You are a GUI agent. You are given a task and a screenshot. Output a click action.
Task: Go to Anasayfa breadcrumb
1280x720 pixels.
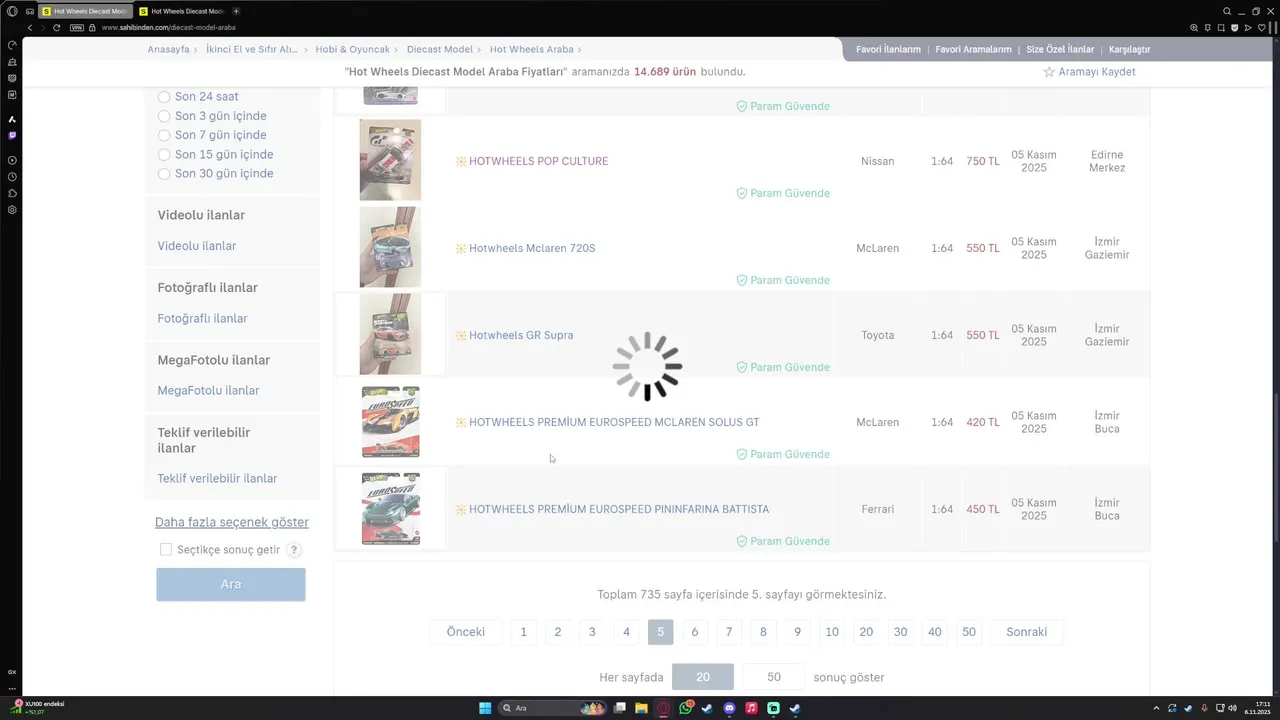pyautogui.click(x=168, y=49)
